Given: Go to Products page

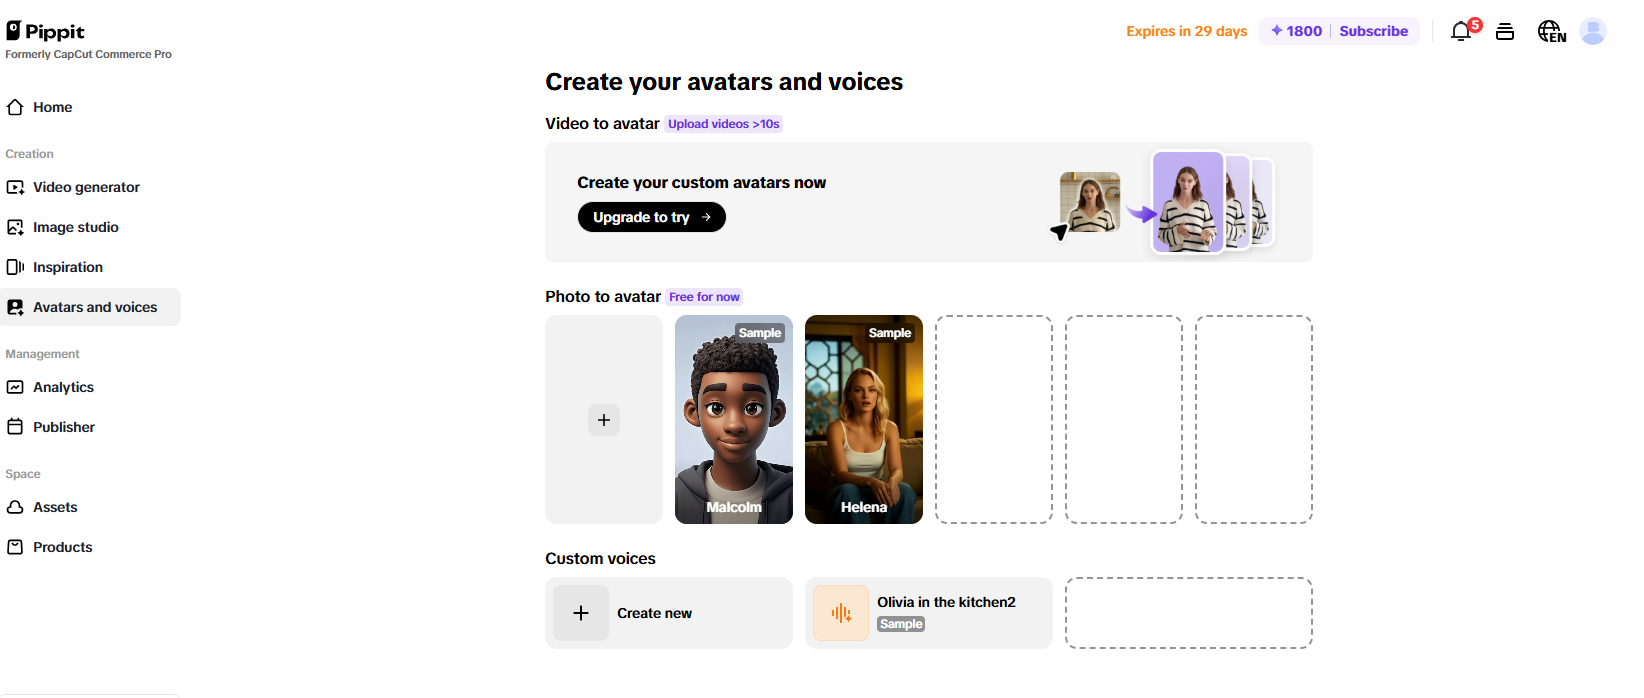Looking at the screenshot, I should (x=62, y=547).
